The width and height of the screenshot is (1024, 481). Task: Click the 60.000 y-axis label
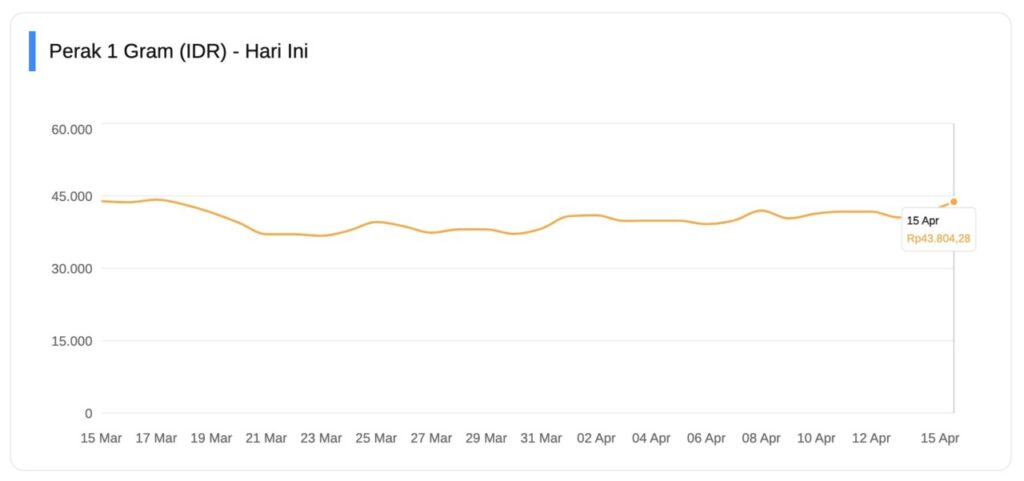[x=72, y=129]
